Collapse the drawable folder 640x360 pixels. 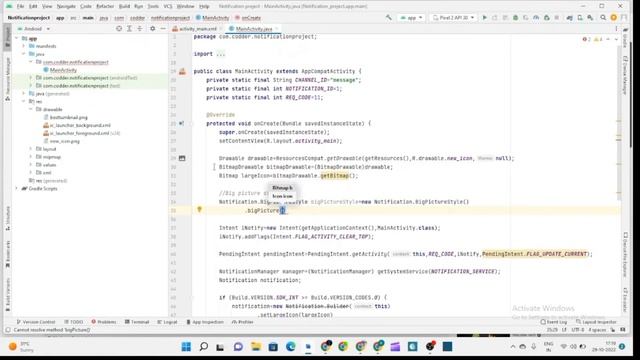coord(31,109)
